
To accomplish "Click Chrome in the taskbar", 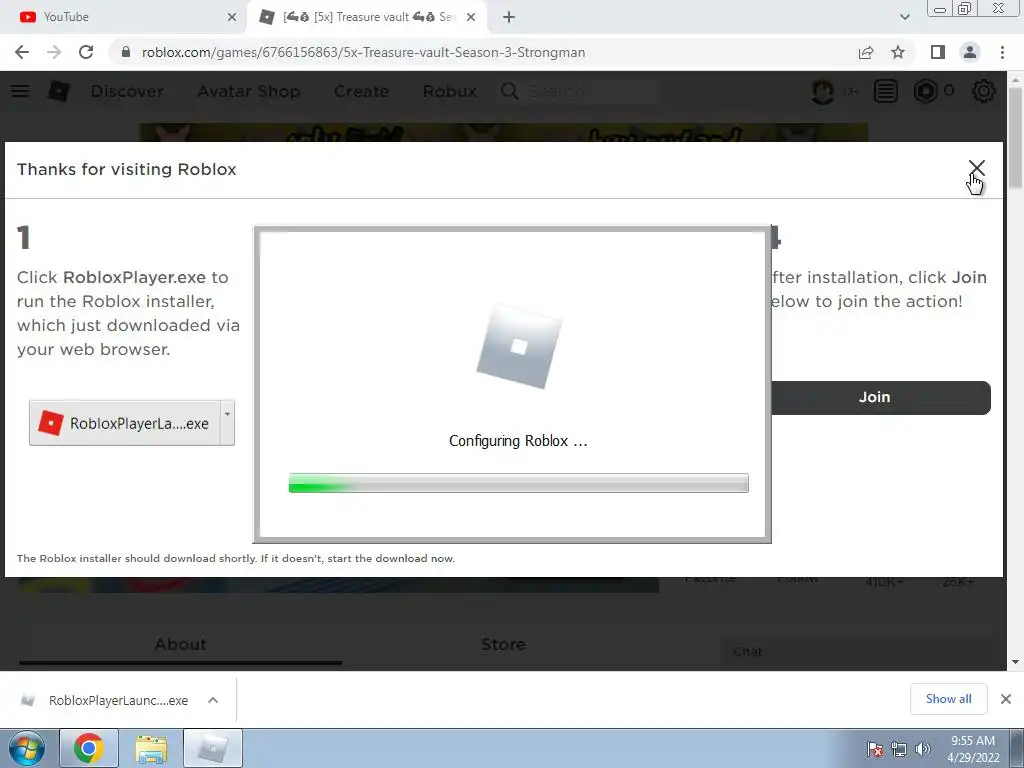I will coord(89,748).
